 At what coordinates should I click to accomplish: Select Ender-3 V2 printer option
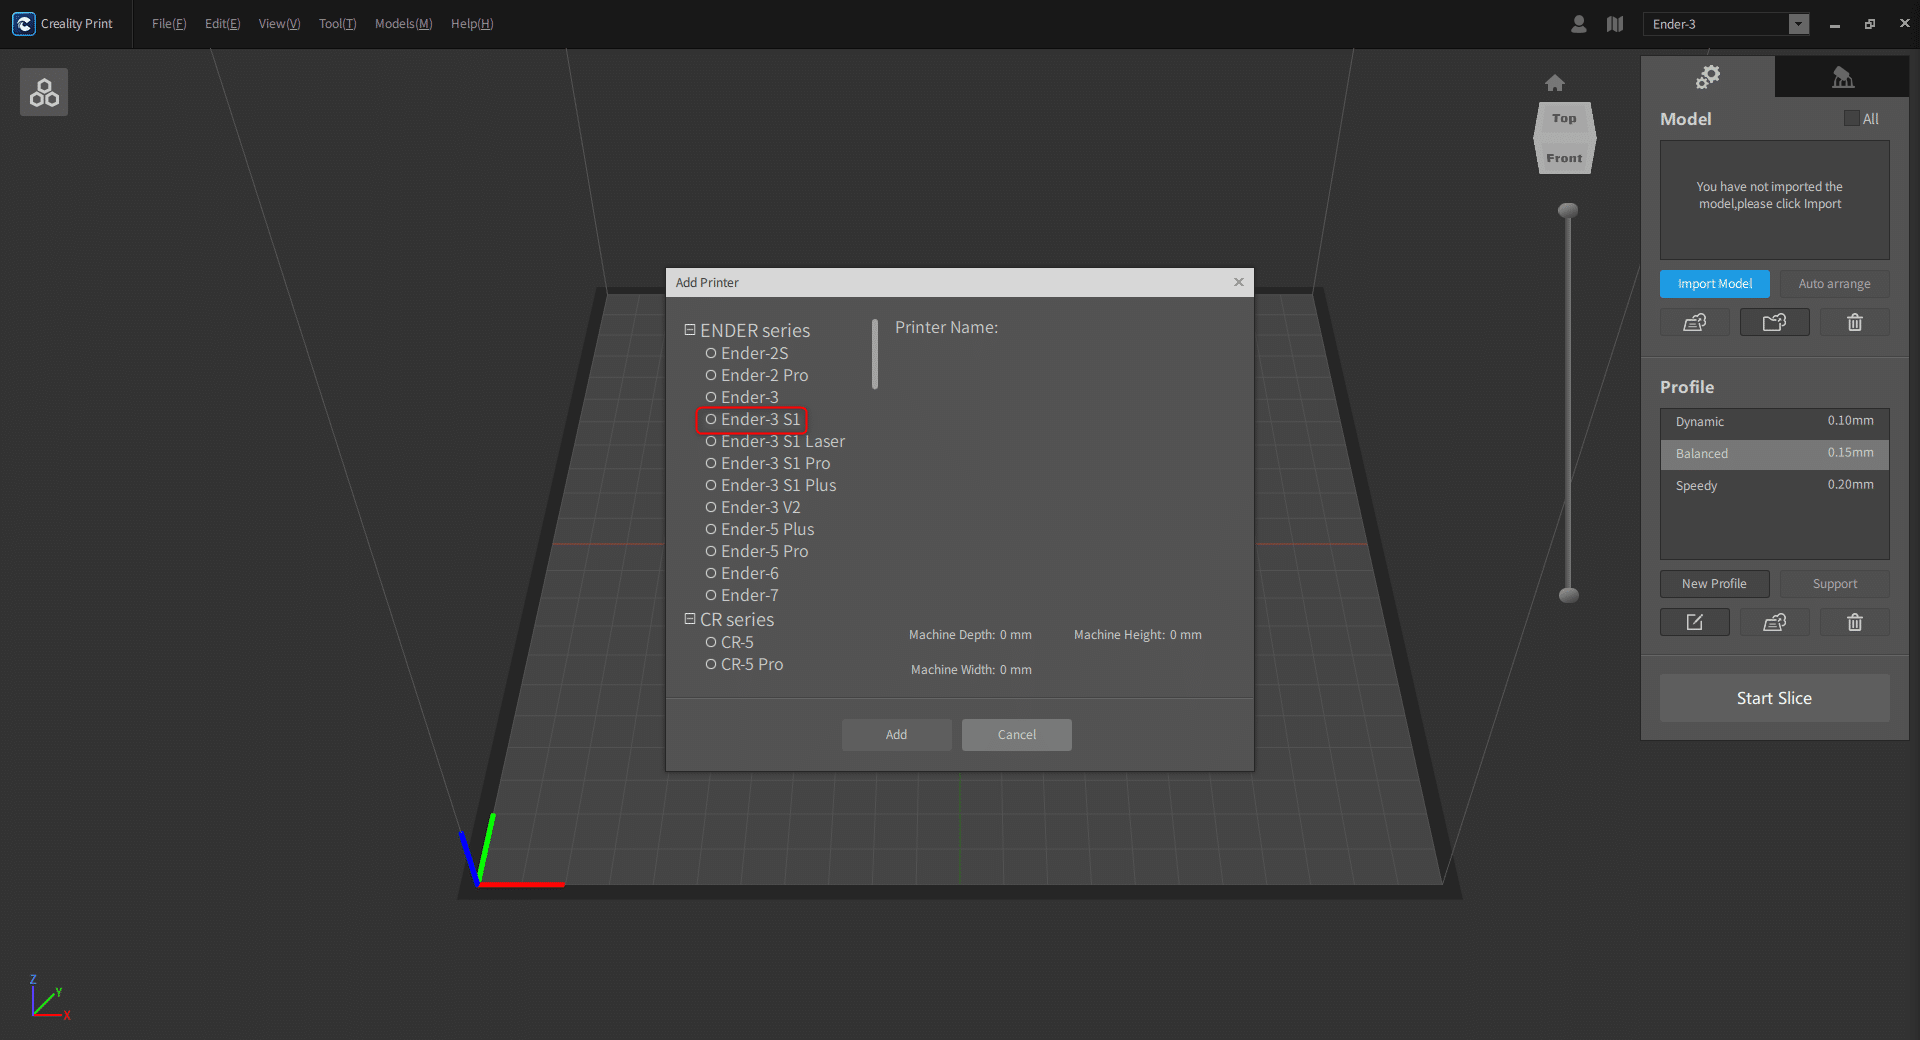point(753,507)
